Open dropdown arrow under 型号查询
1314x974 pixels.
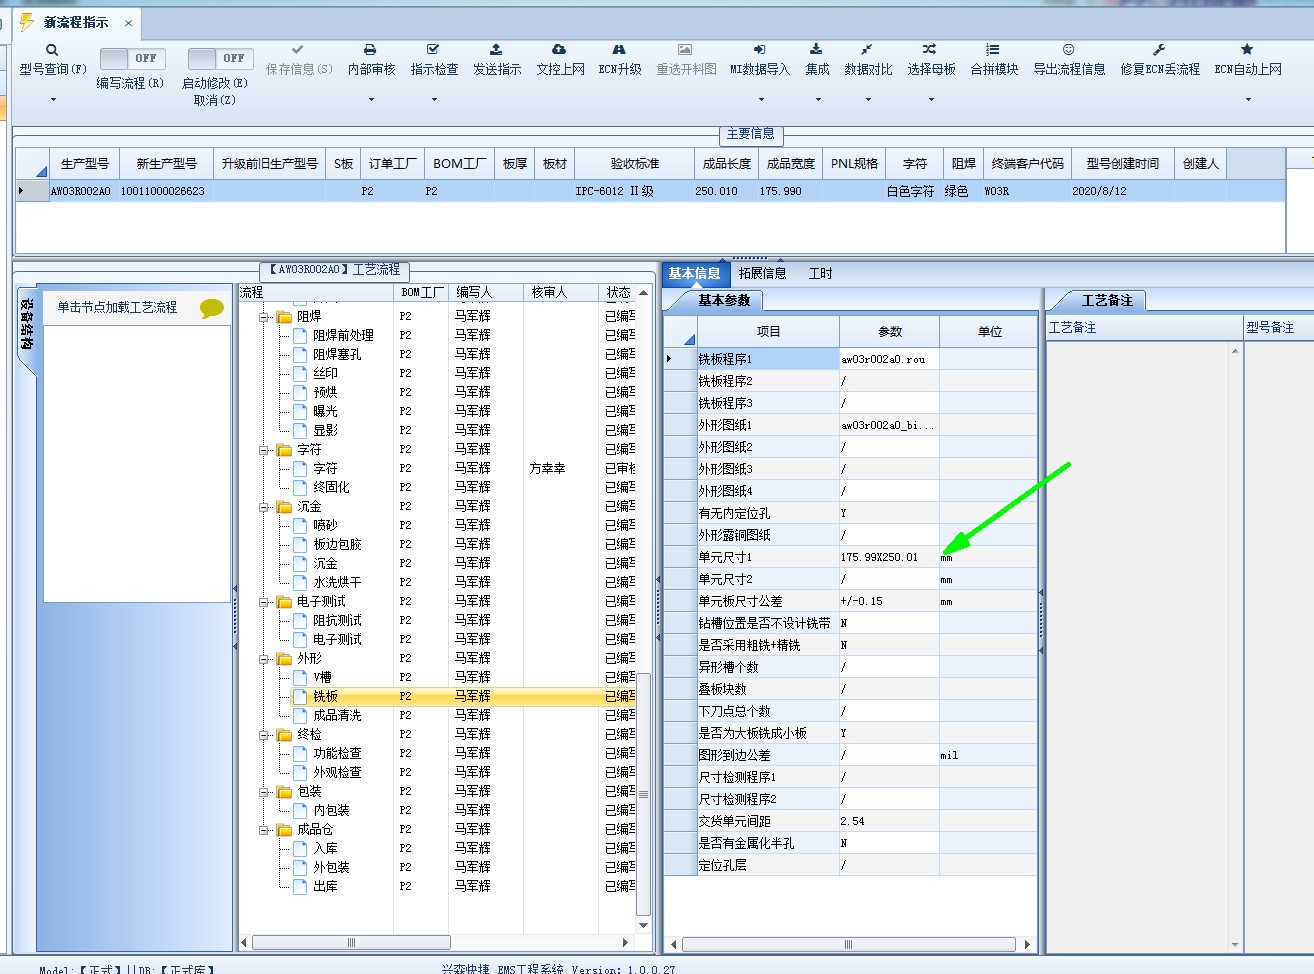click(53, 99)
